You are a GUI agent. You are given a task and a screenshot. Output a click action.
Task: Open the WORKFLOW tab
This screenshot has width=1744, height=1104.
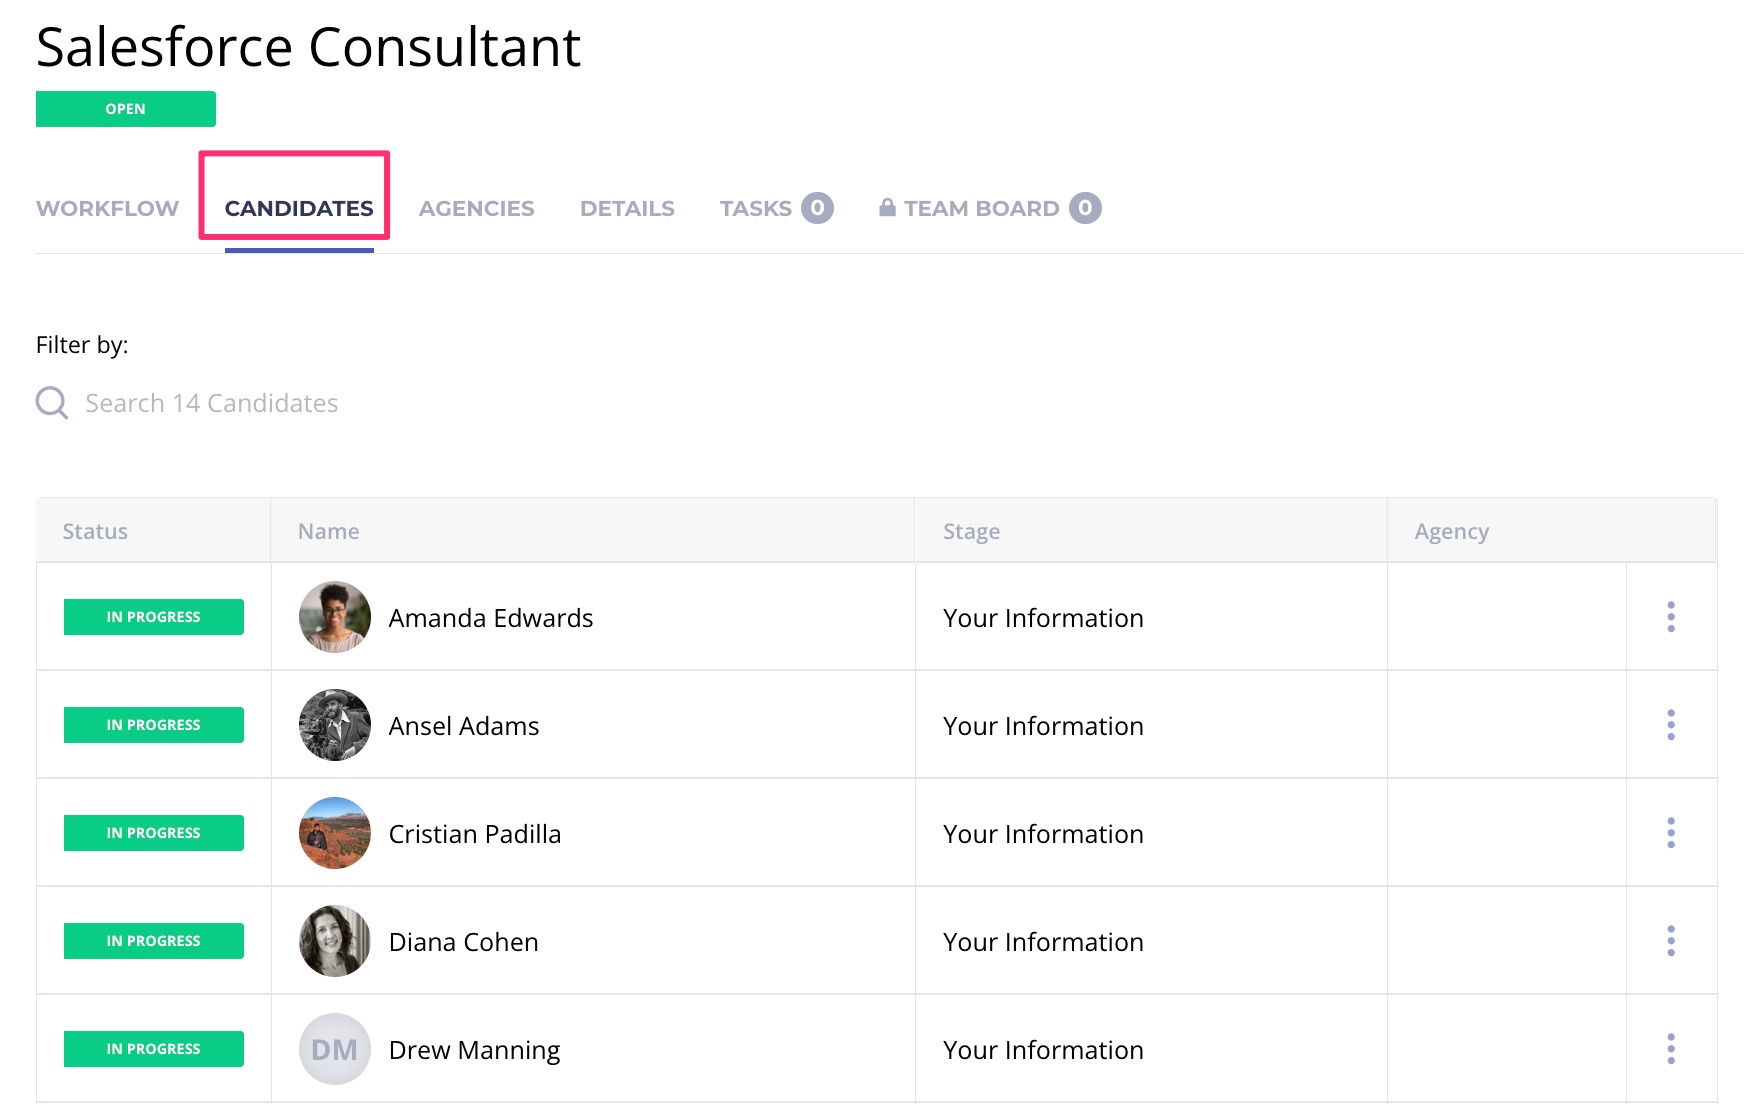107,208
